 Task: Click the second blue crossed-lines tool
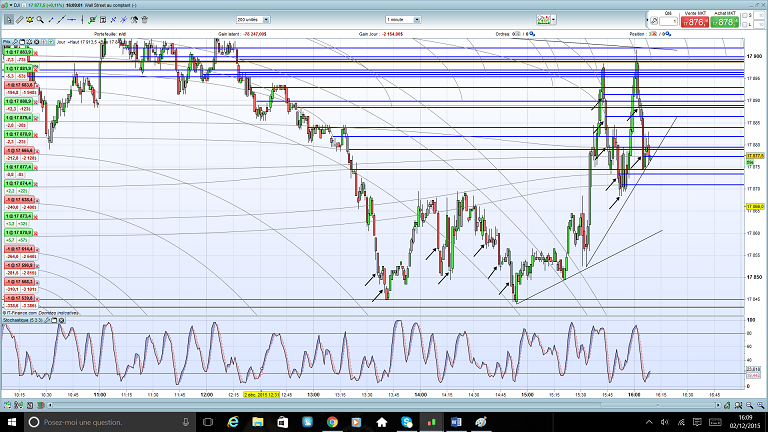pyautogui.click(x=123, y=20)
